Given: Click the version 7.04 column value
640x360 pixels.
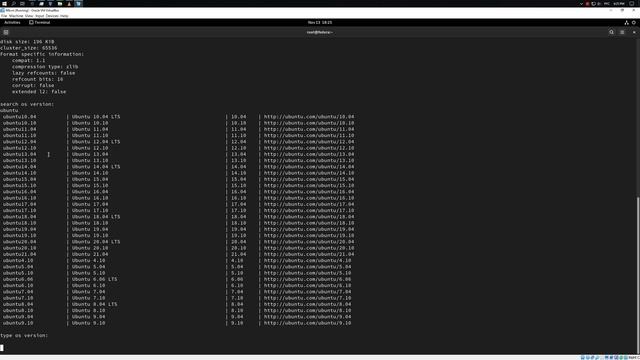Looking at the screenshot, I should coord(237,292).
